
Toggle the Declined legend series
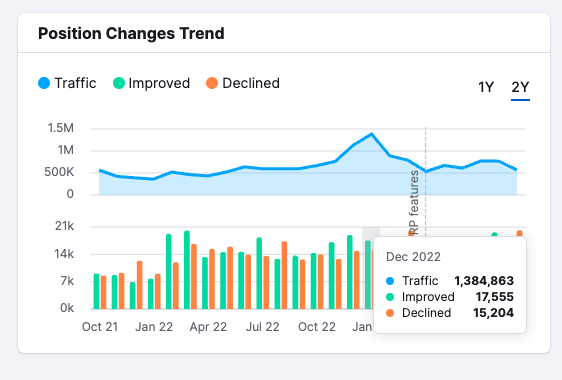click(243, 83)
